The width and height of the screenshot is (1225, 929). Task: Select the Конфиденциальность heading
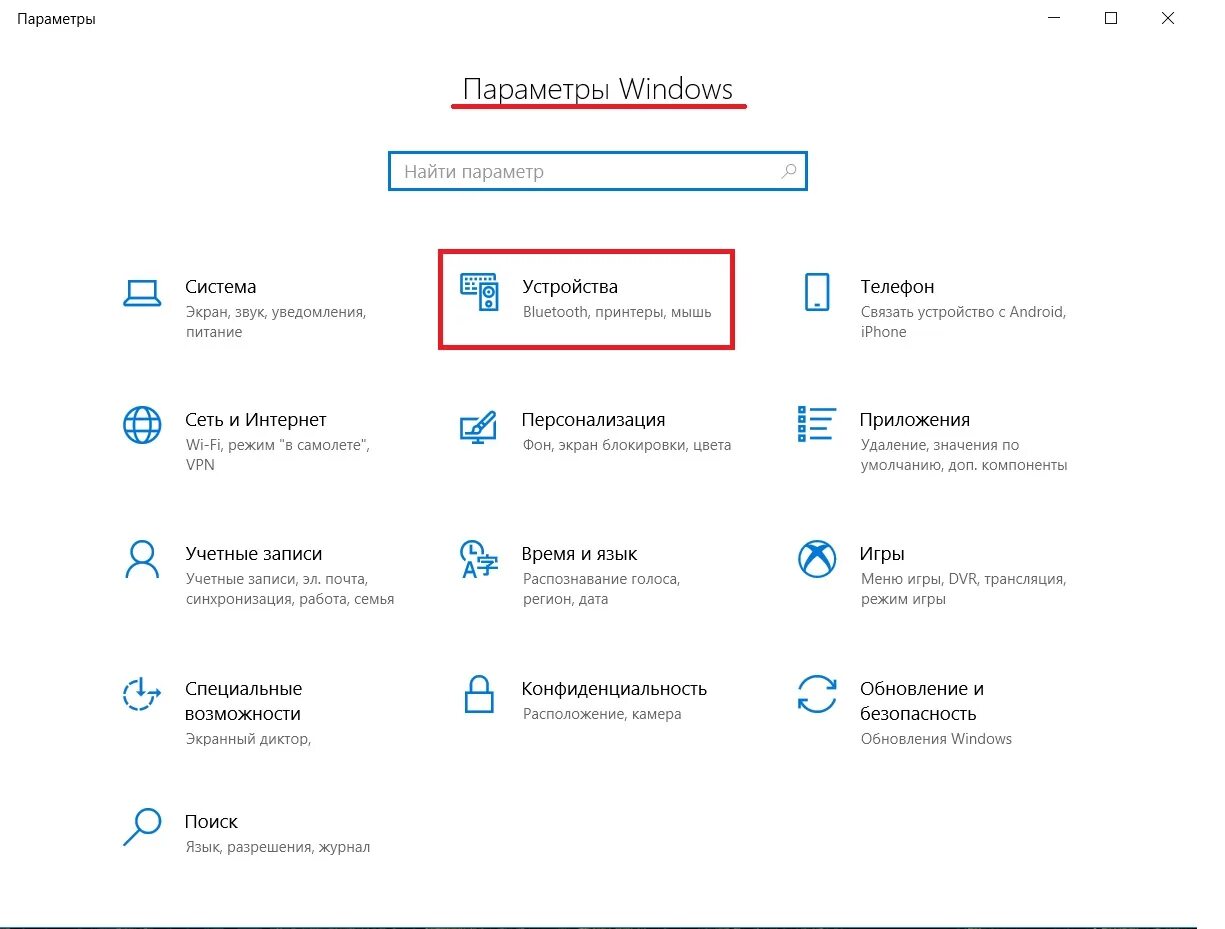point(614,689)
